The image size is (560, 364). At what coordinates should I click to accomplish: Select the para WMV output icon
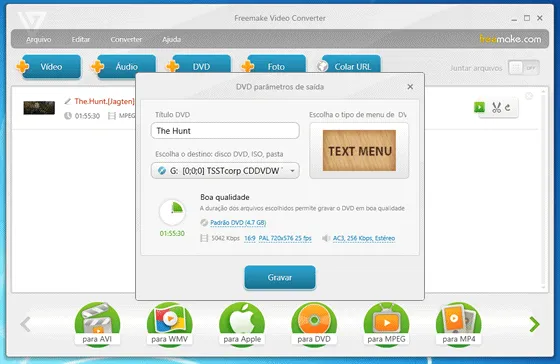(169, 324)
